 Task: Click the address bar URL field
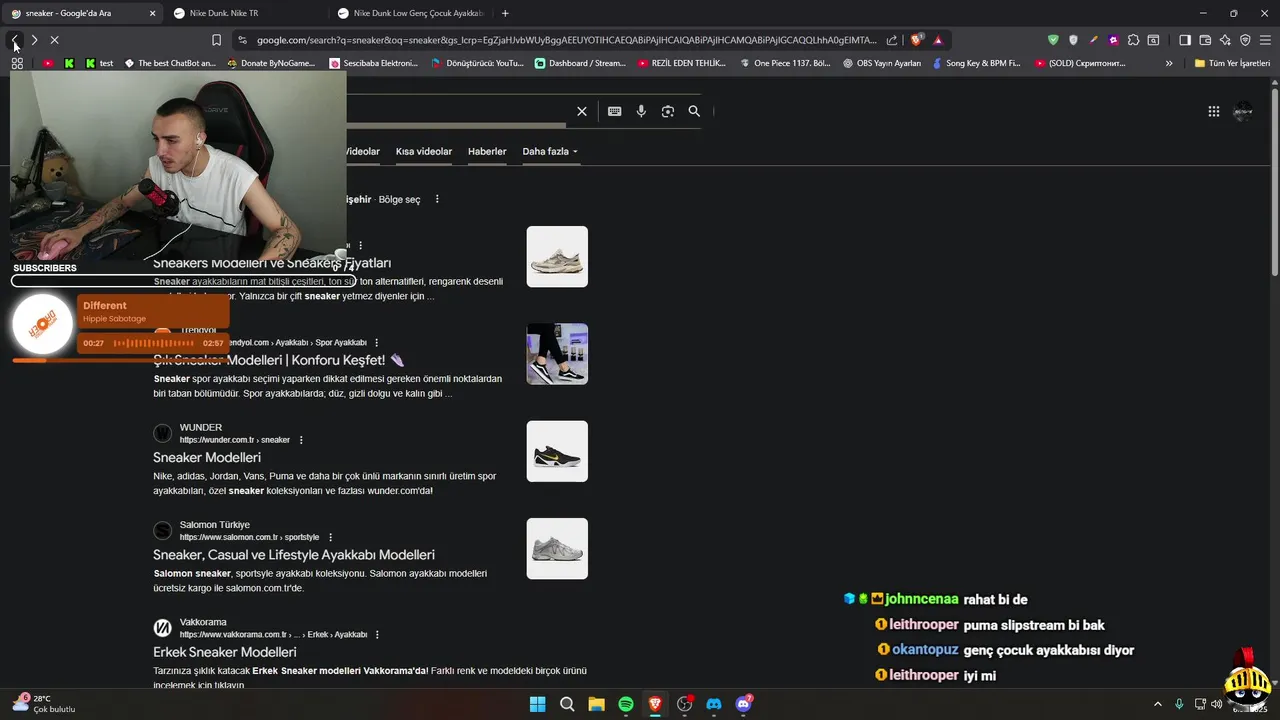[x=566, y=40]
